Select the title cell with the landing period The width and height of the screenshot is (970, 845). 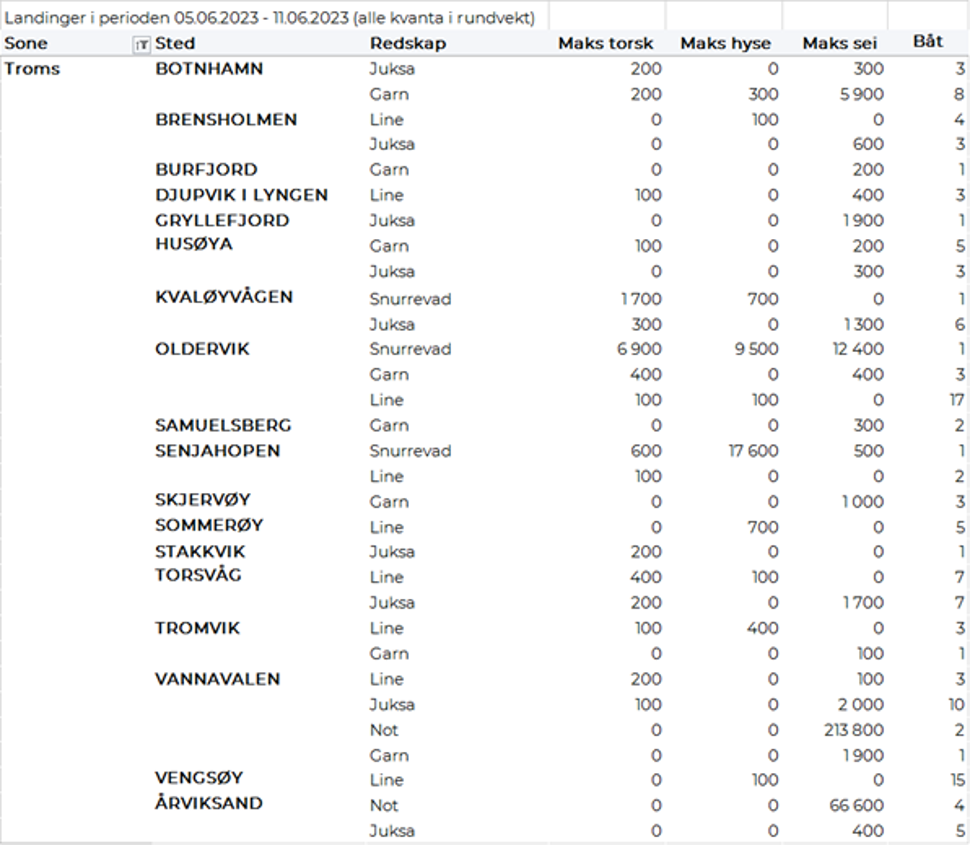pos(270,18)
